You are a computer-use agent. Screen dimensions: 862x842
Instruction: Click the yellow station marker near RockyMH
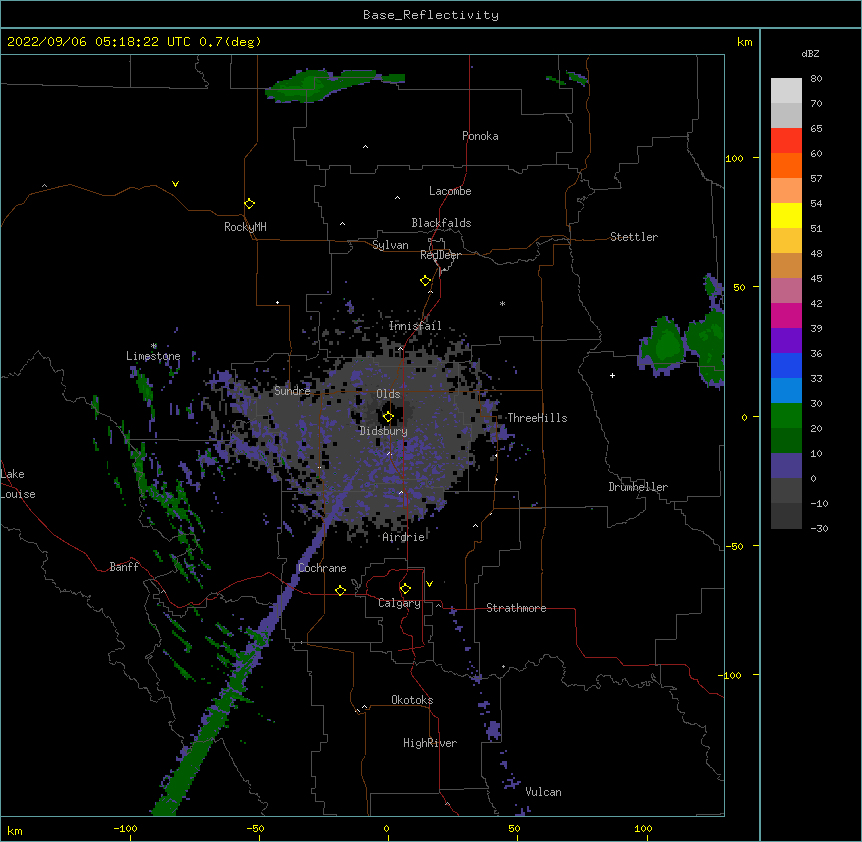249,203
